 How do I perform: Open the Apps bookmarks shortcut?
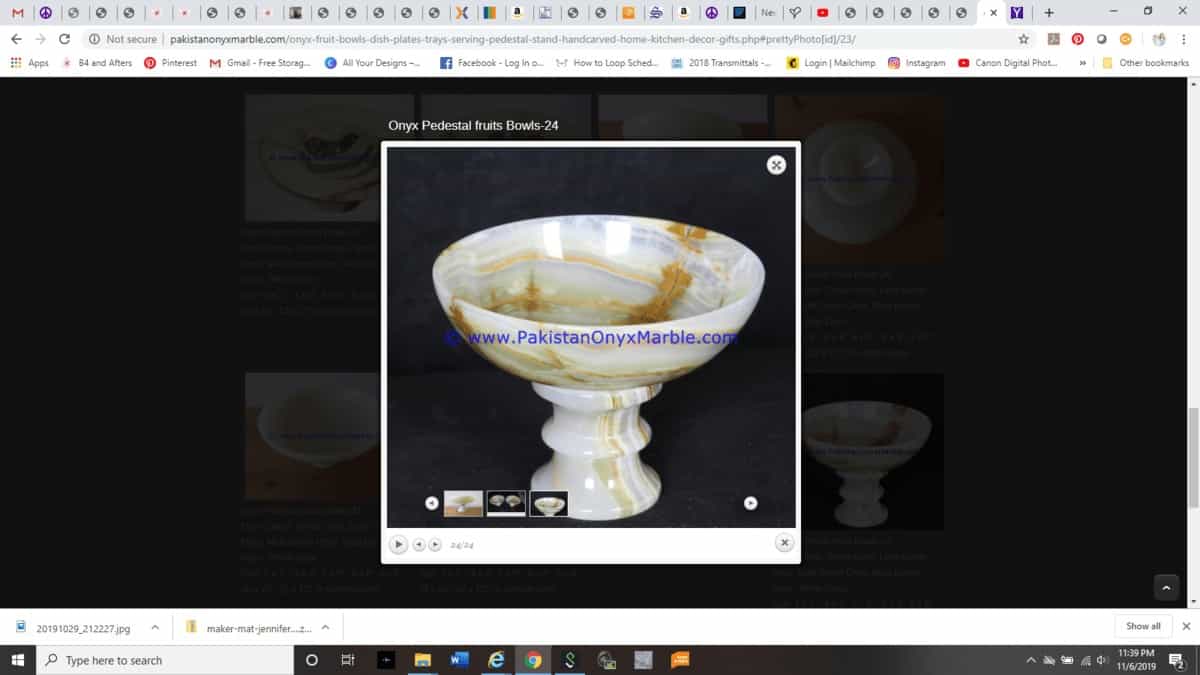(29, 63)
